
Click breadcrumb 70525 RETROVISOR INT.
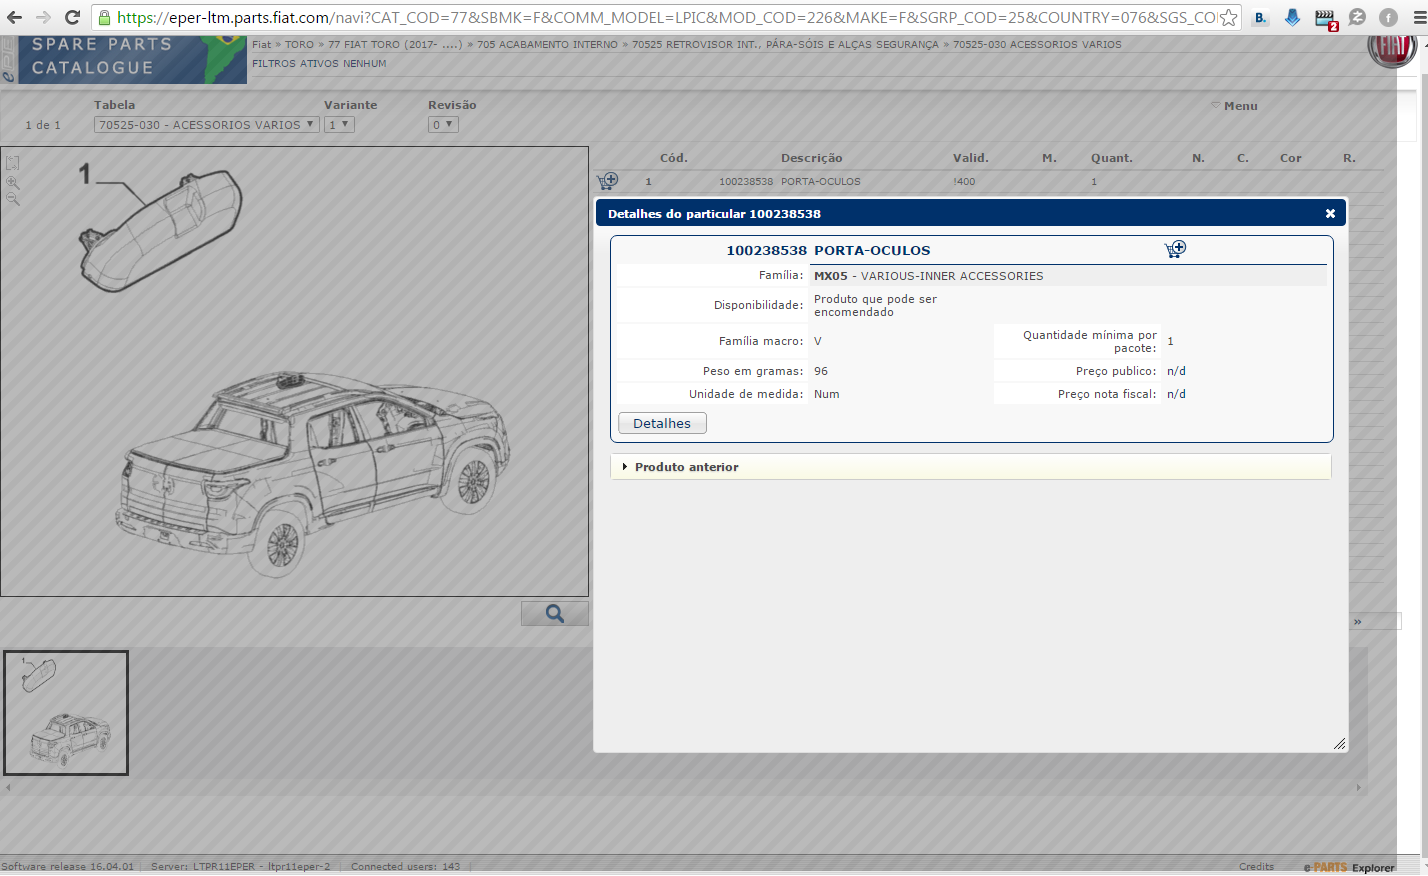coord(785,44)
